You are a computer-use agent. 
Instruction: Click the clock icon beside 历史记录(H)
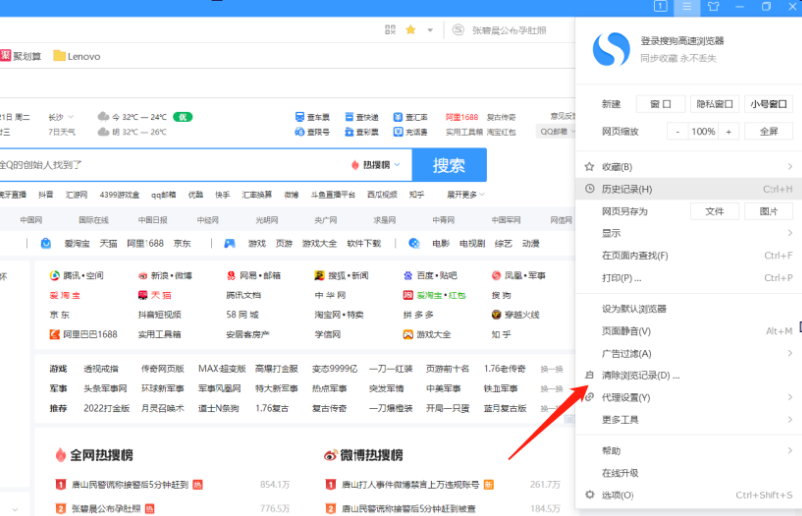[x=590, y=189]
